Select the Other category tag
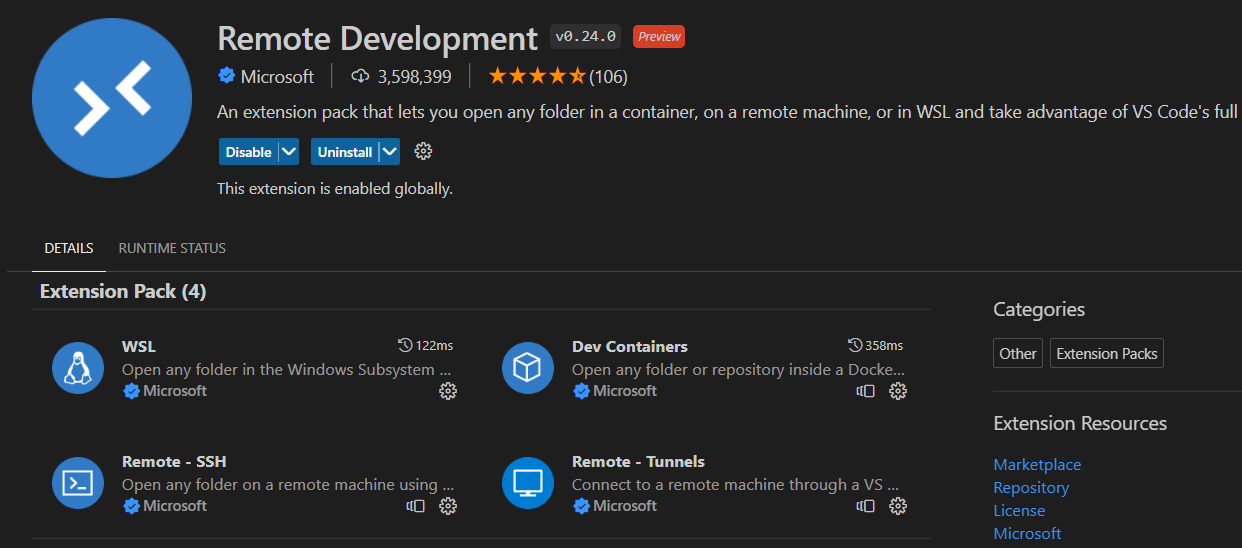 pos(1018,353)
